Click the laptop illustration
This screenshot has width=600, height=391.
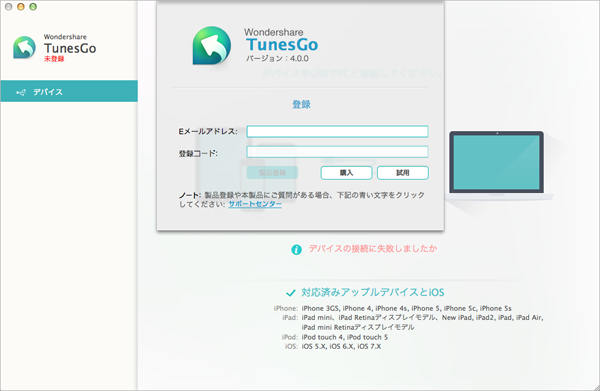tap(497, 165)
